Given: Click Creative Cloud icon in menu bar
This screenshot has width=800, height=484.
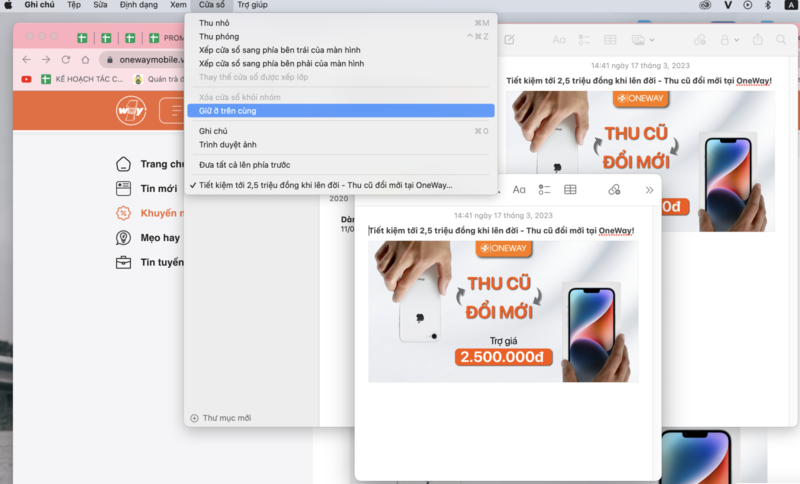Looking at the screenshot, I should tap(705, 5).
